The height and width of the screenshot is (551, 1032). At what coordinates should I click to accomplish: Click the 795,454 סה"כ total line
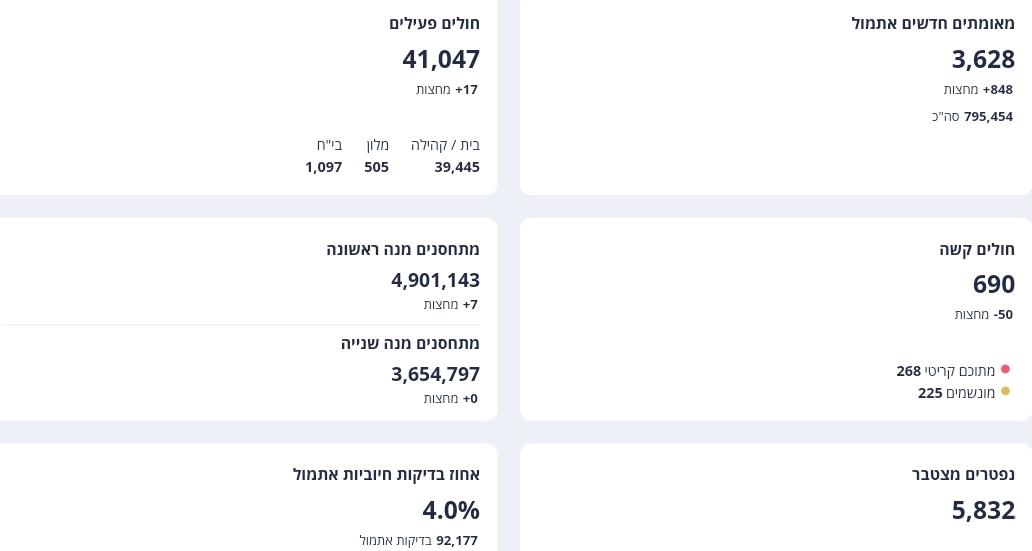pos(972,116)
